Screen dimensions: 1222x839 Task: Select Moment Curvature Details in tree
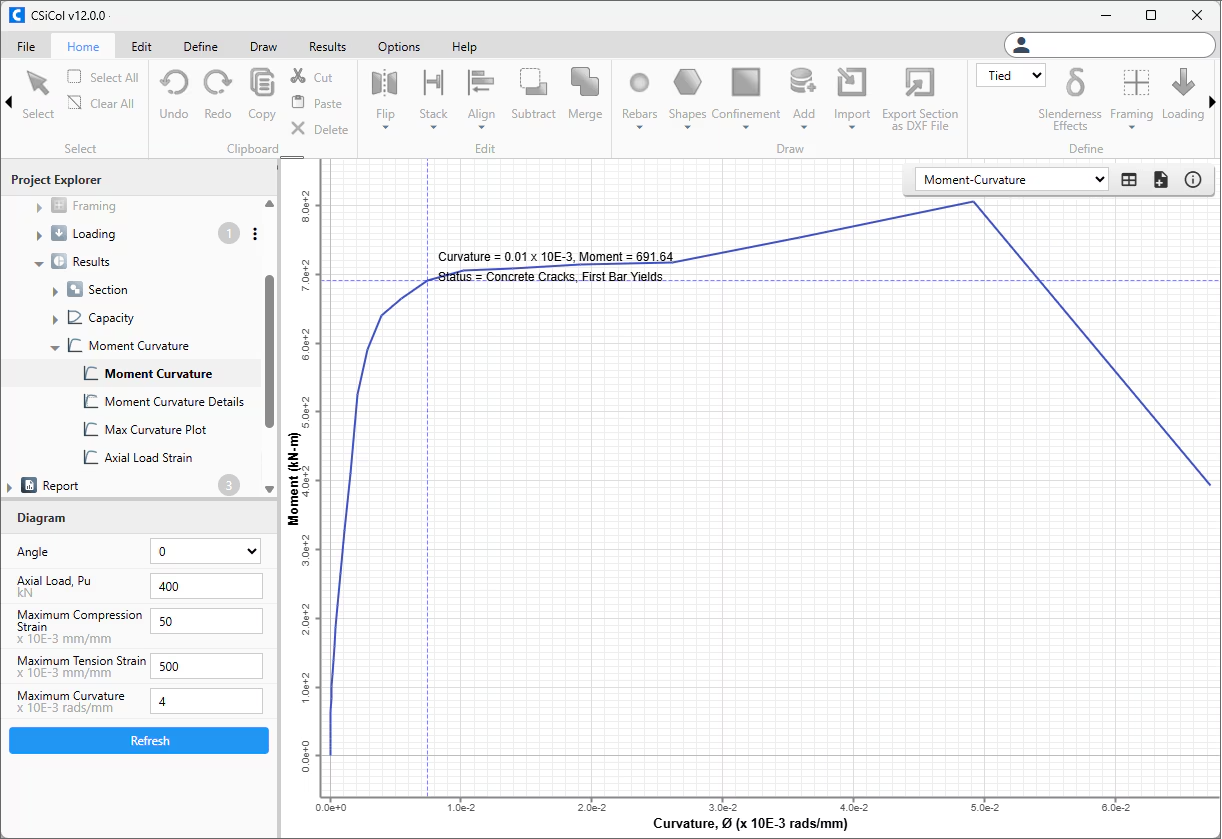[174, 402]
